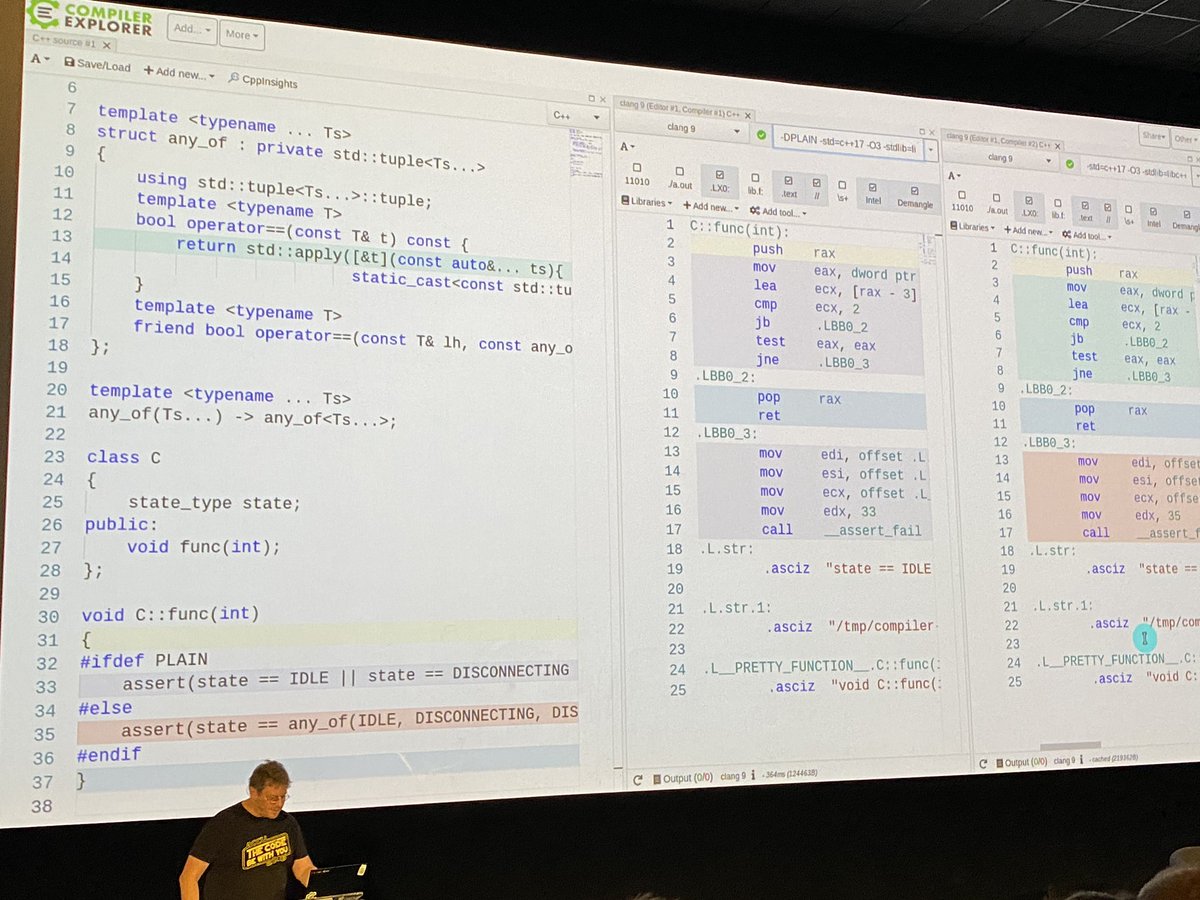Close the Compiler #1 tab
The image size is (1200, 900).
point(747,115)
